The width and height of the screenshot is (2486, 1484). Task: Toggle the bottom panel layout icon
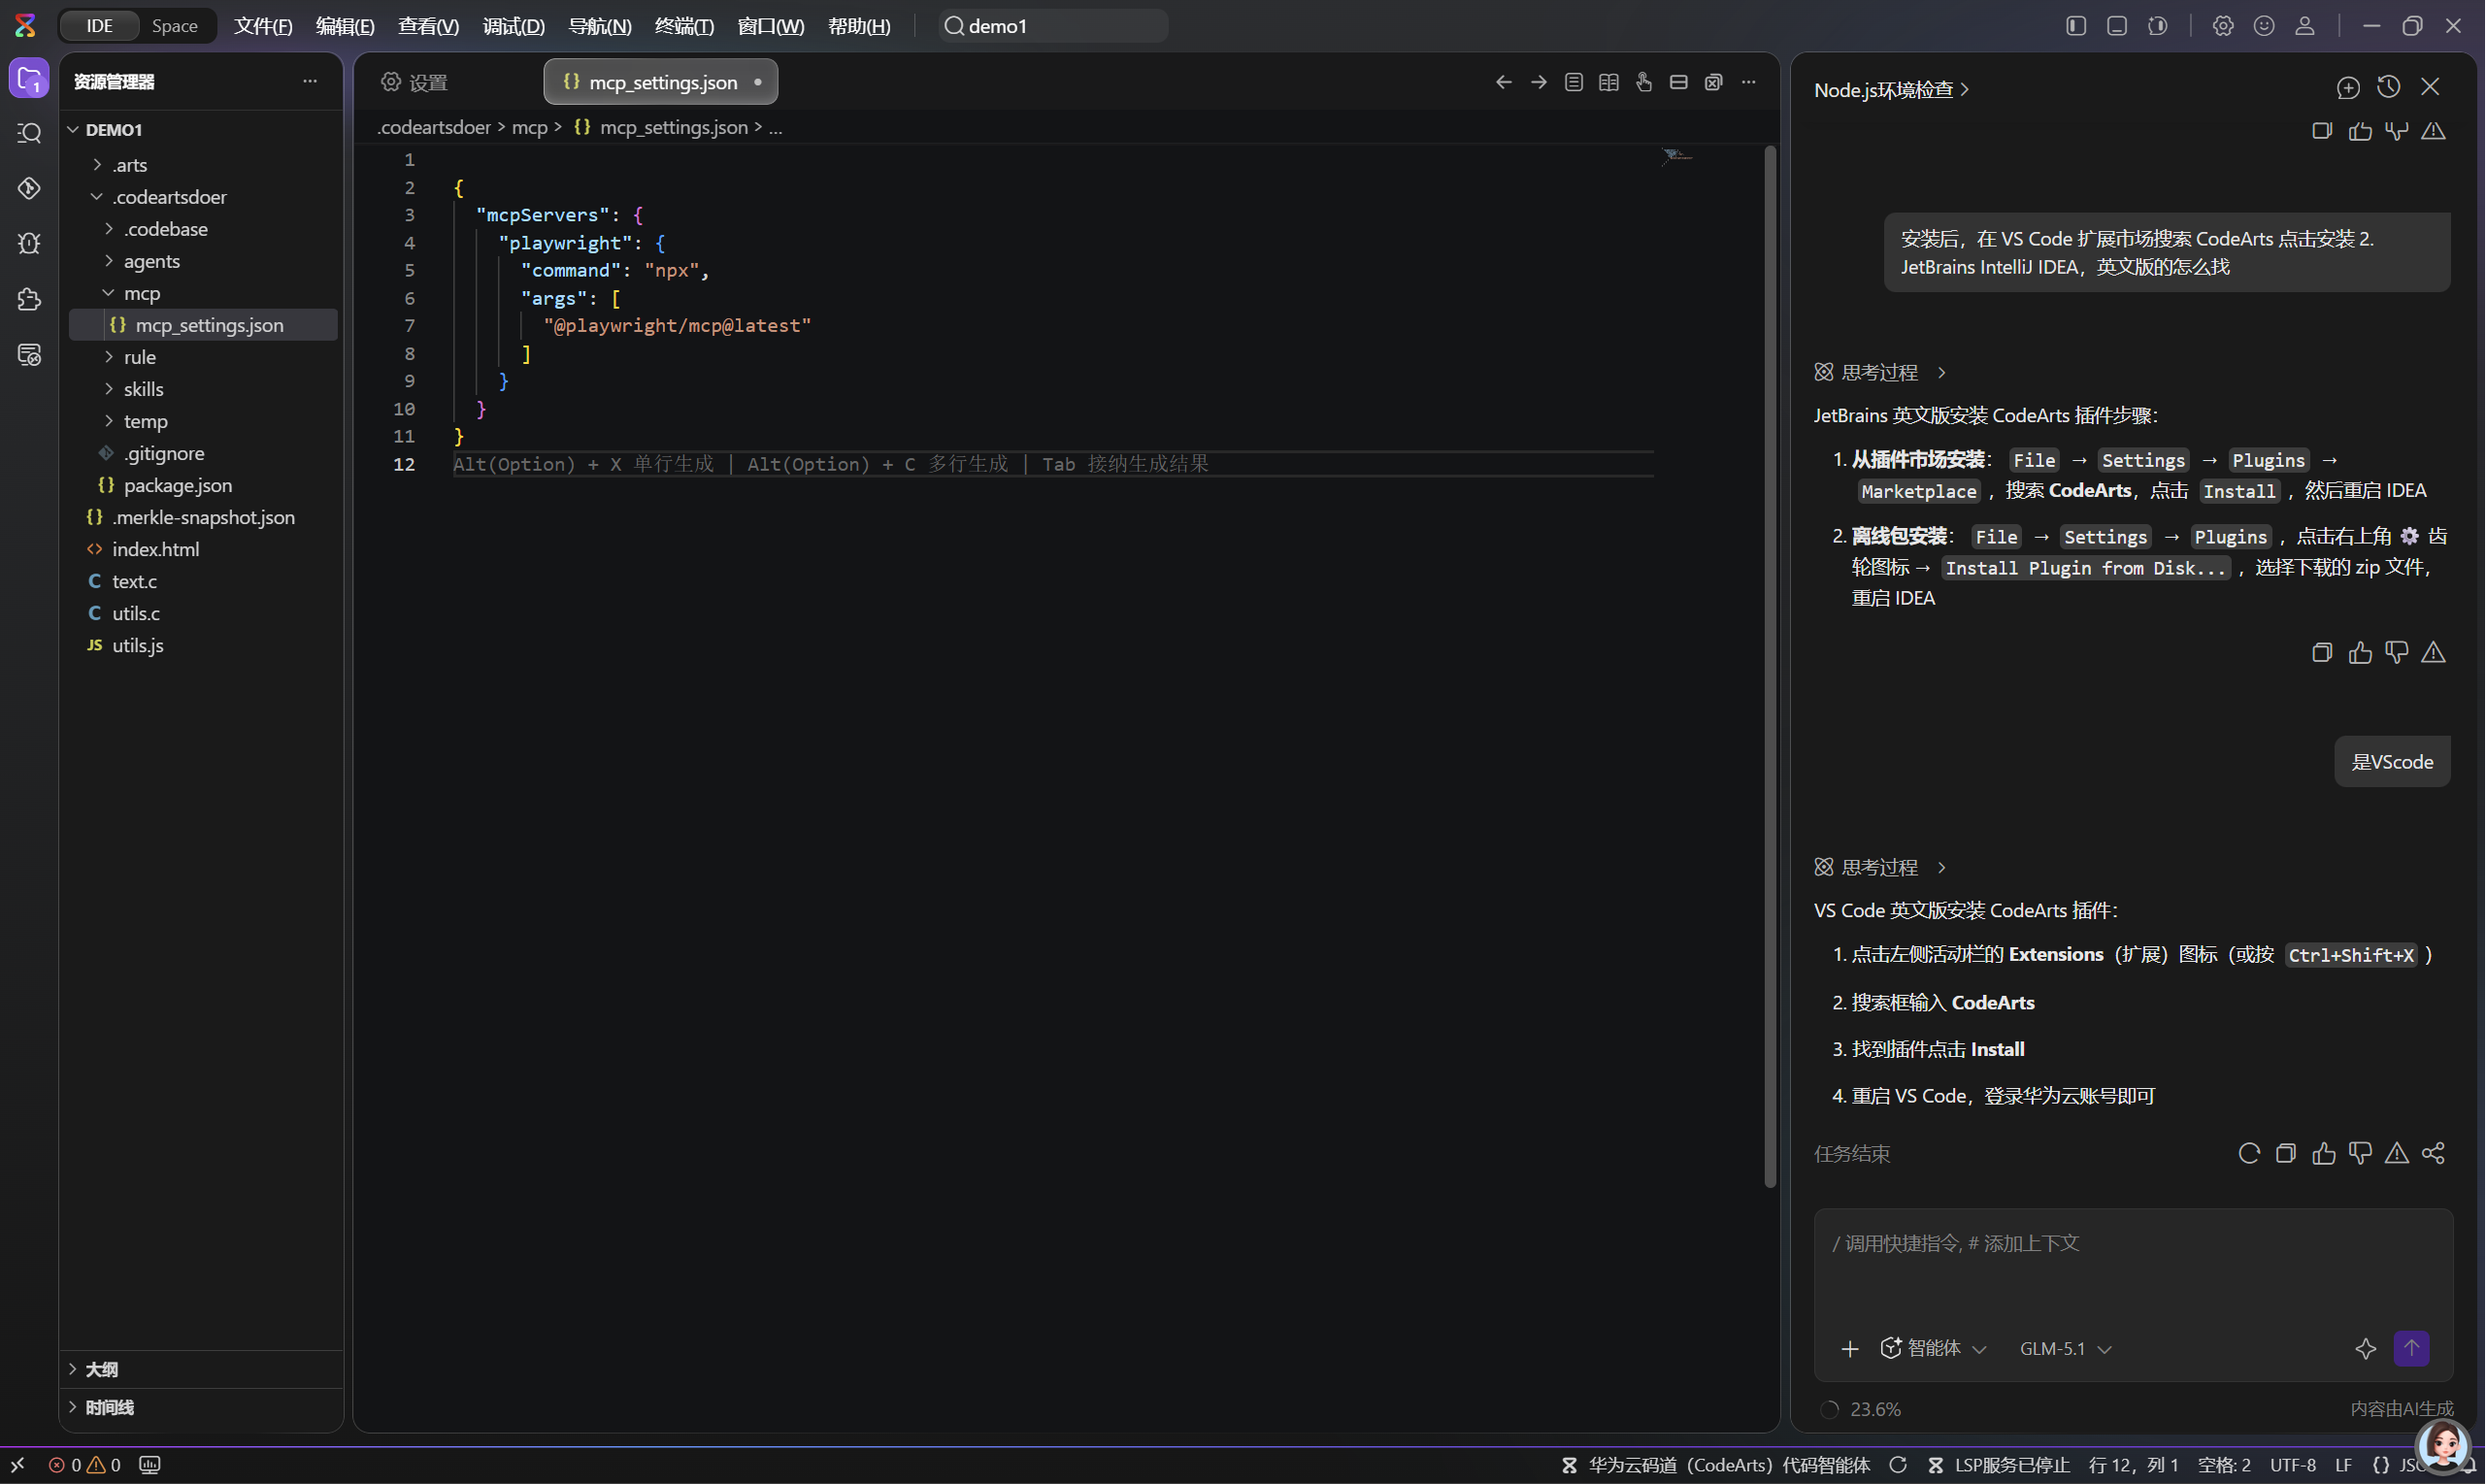[2117, 26]
